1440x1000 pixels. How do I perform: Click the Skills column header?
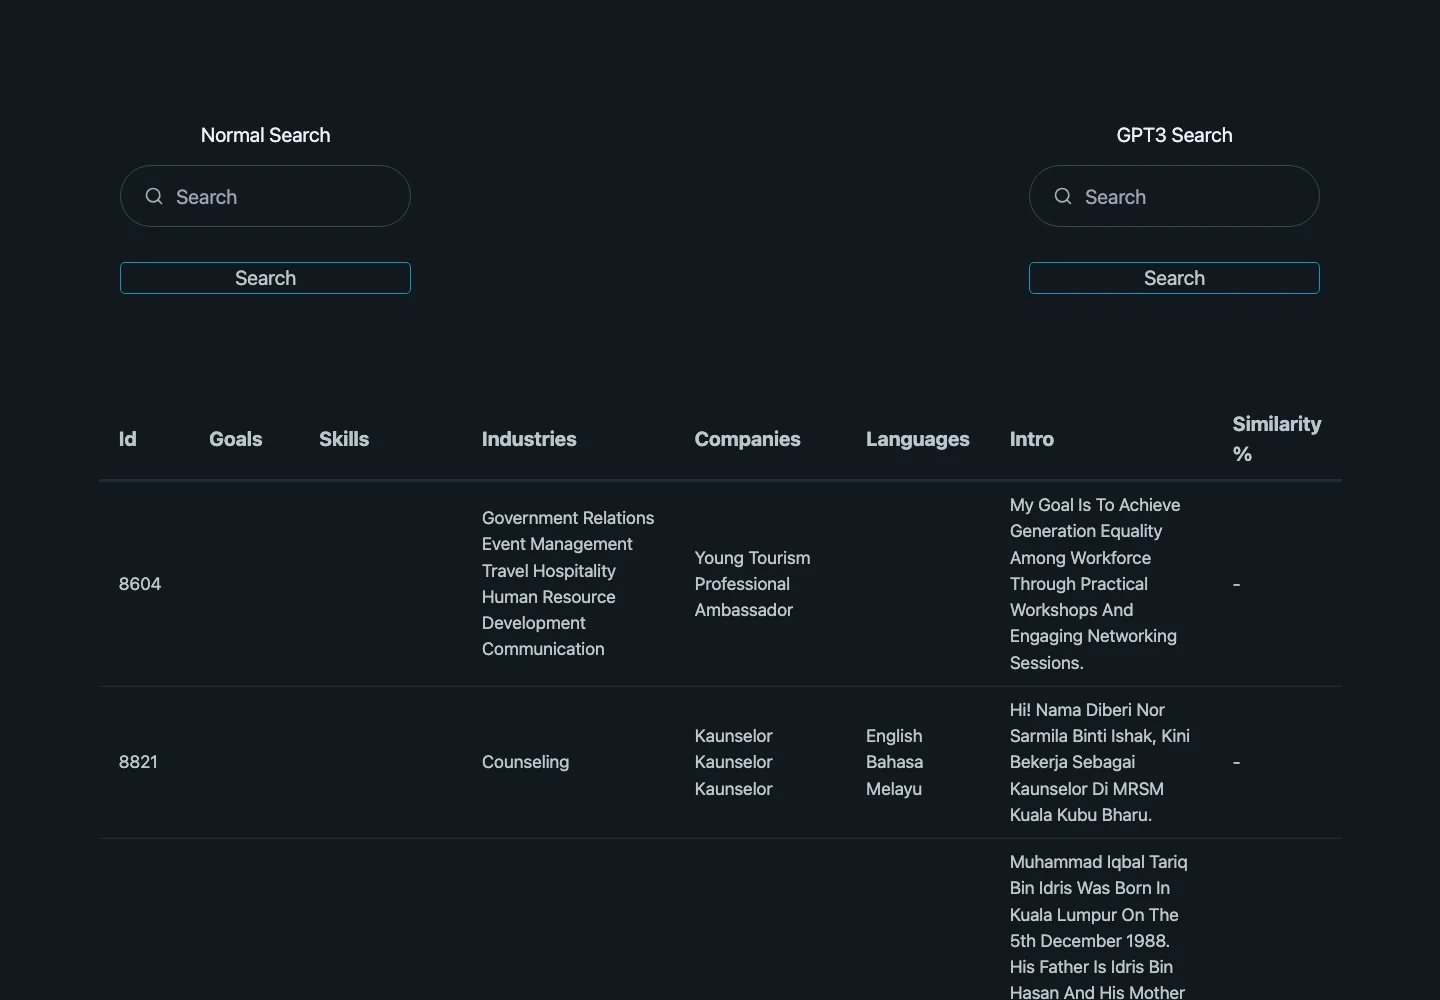344,439
